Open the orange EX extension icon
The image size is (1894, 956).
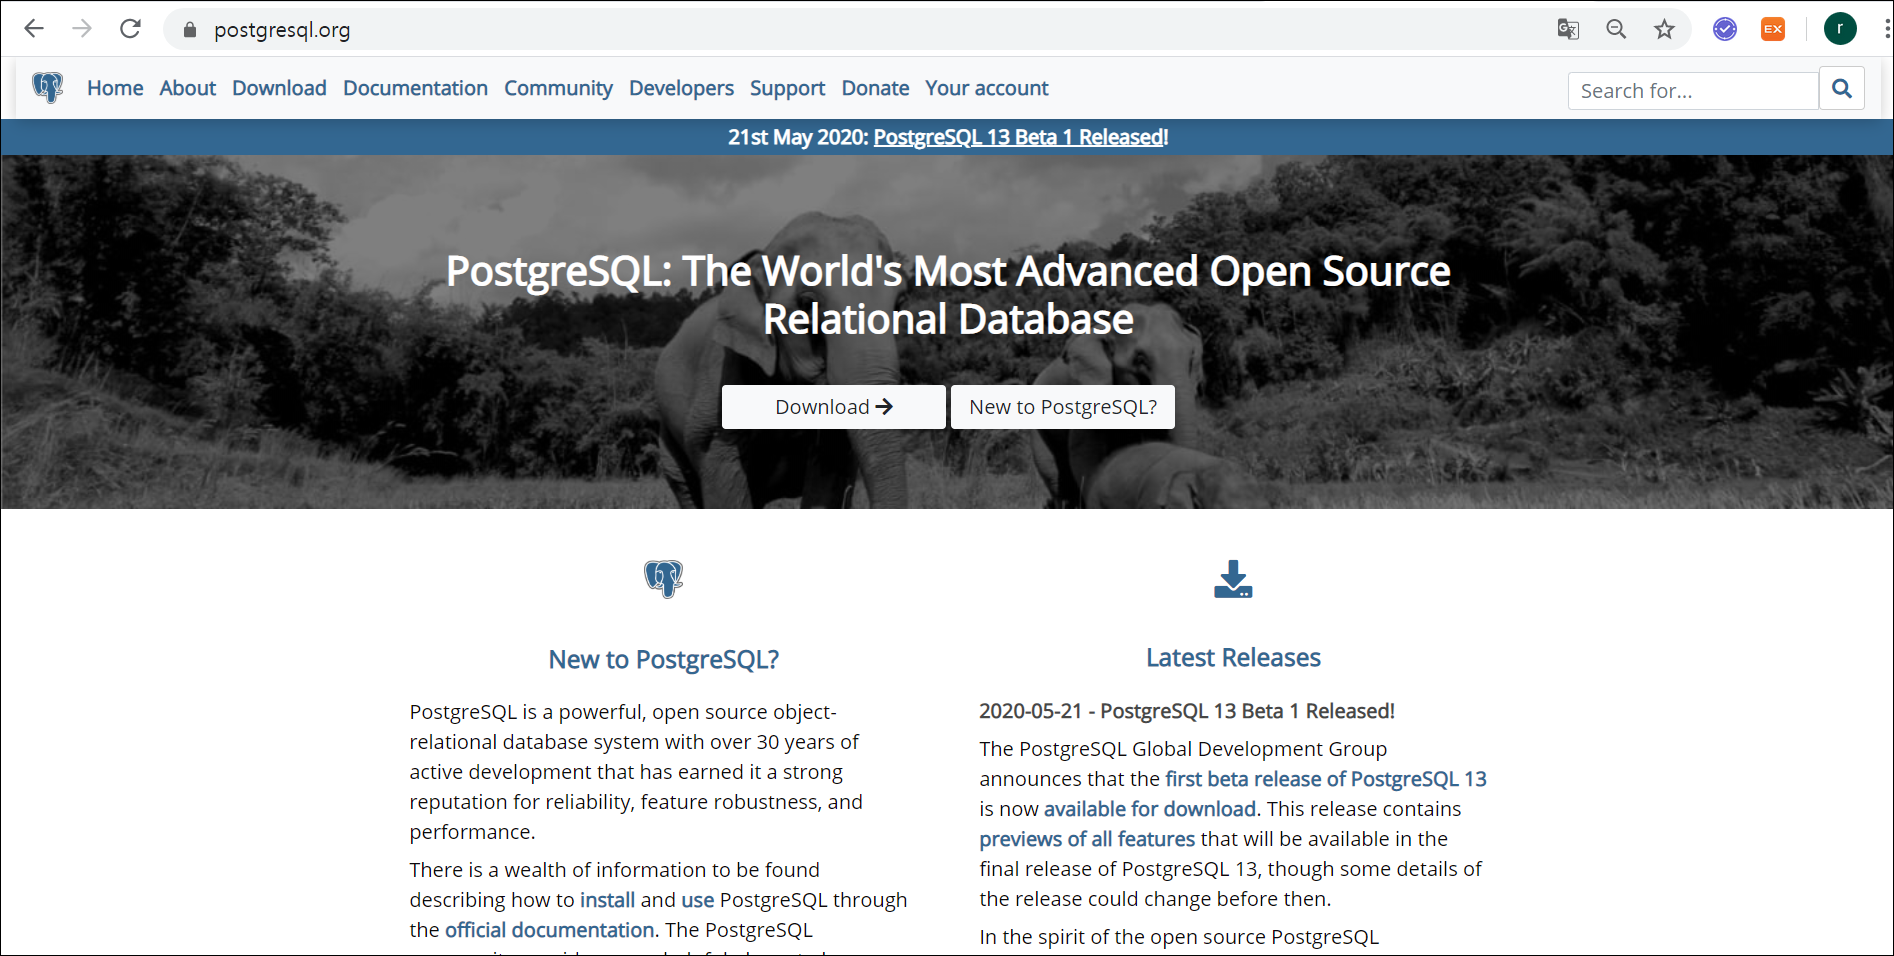pos(1773,29)
